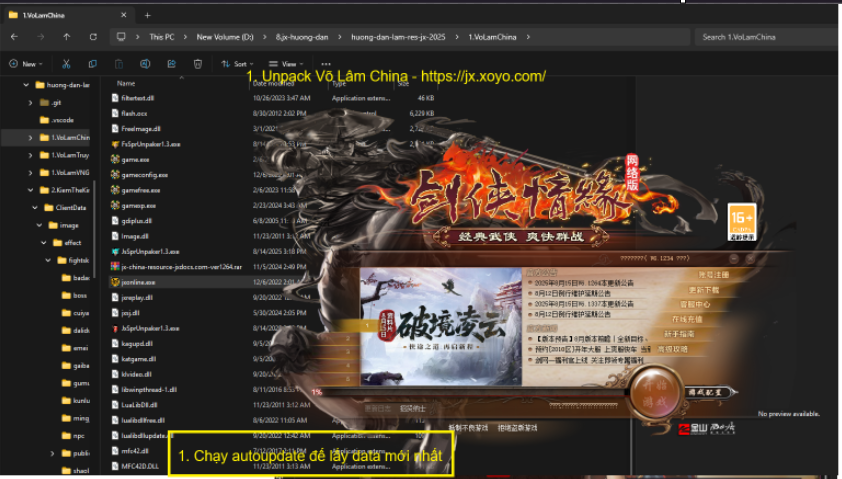
Task: Click the Name column header
Action: [x=126, y=83]
